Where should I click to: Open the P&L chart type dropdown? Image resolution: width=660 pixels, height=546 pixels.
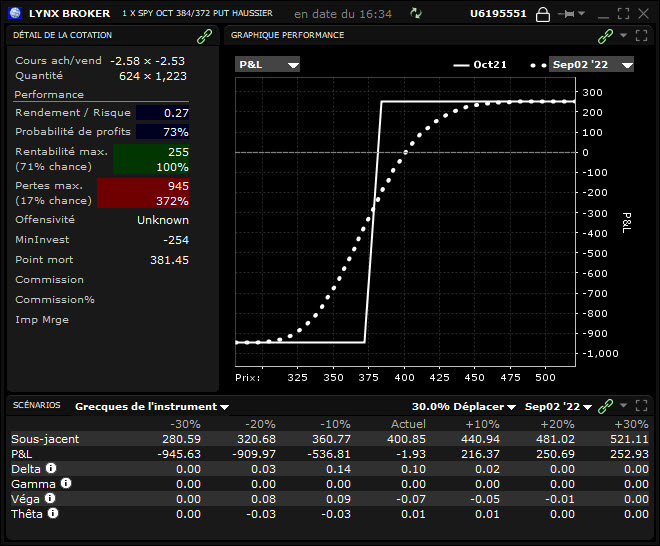point(267,64)
